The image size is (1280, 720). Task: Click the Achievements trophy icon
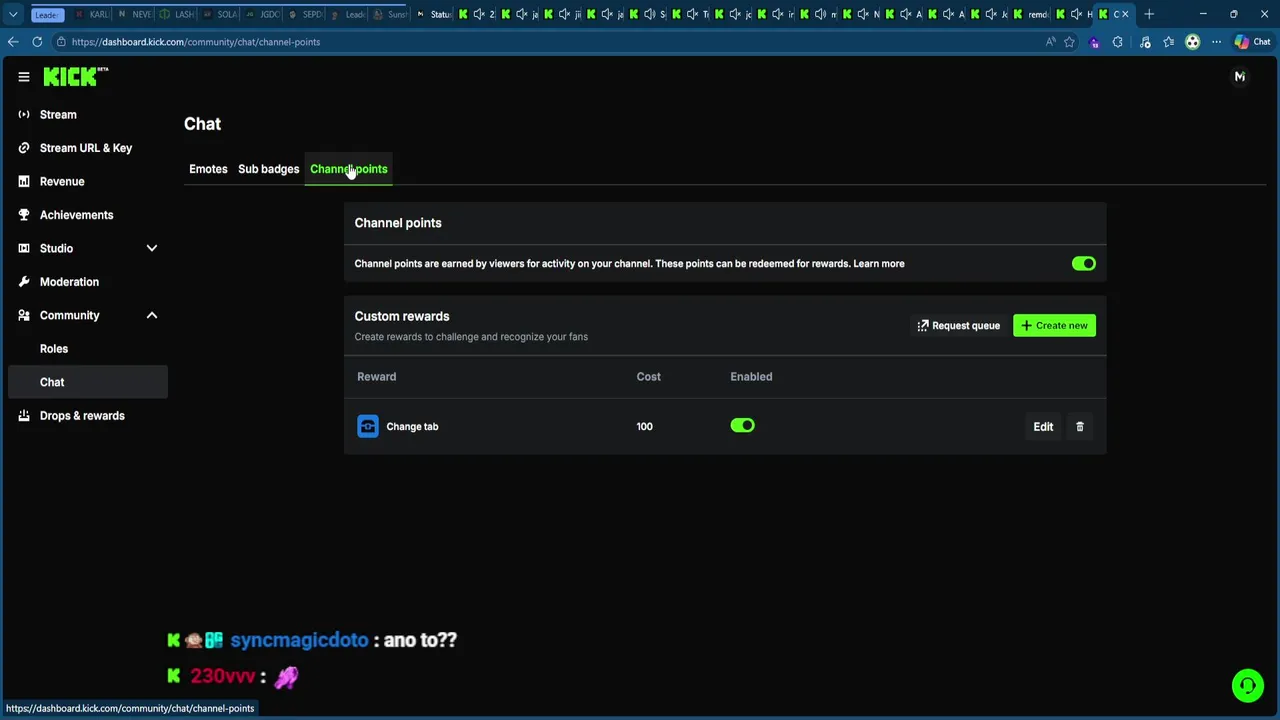(x=24, y=215)
